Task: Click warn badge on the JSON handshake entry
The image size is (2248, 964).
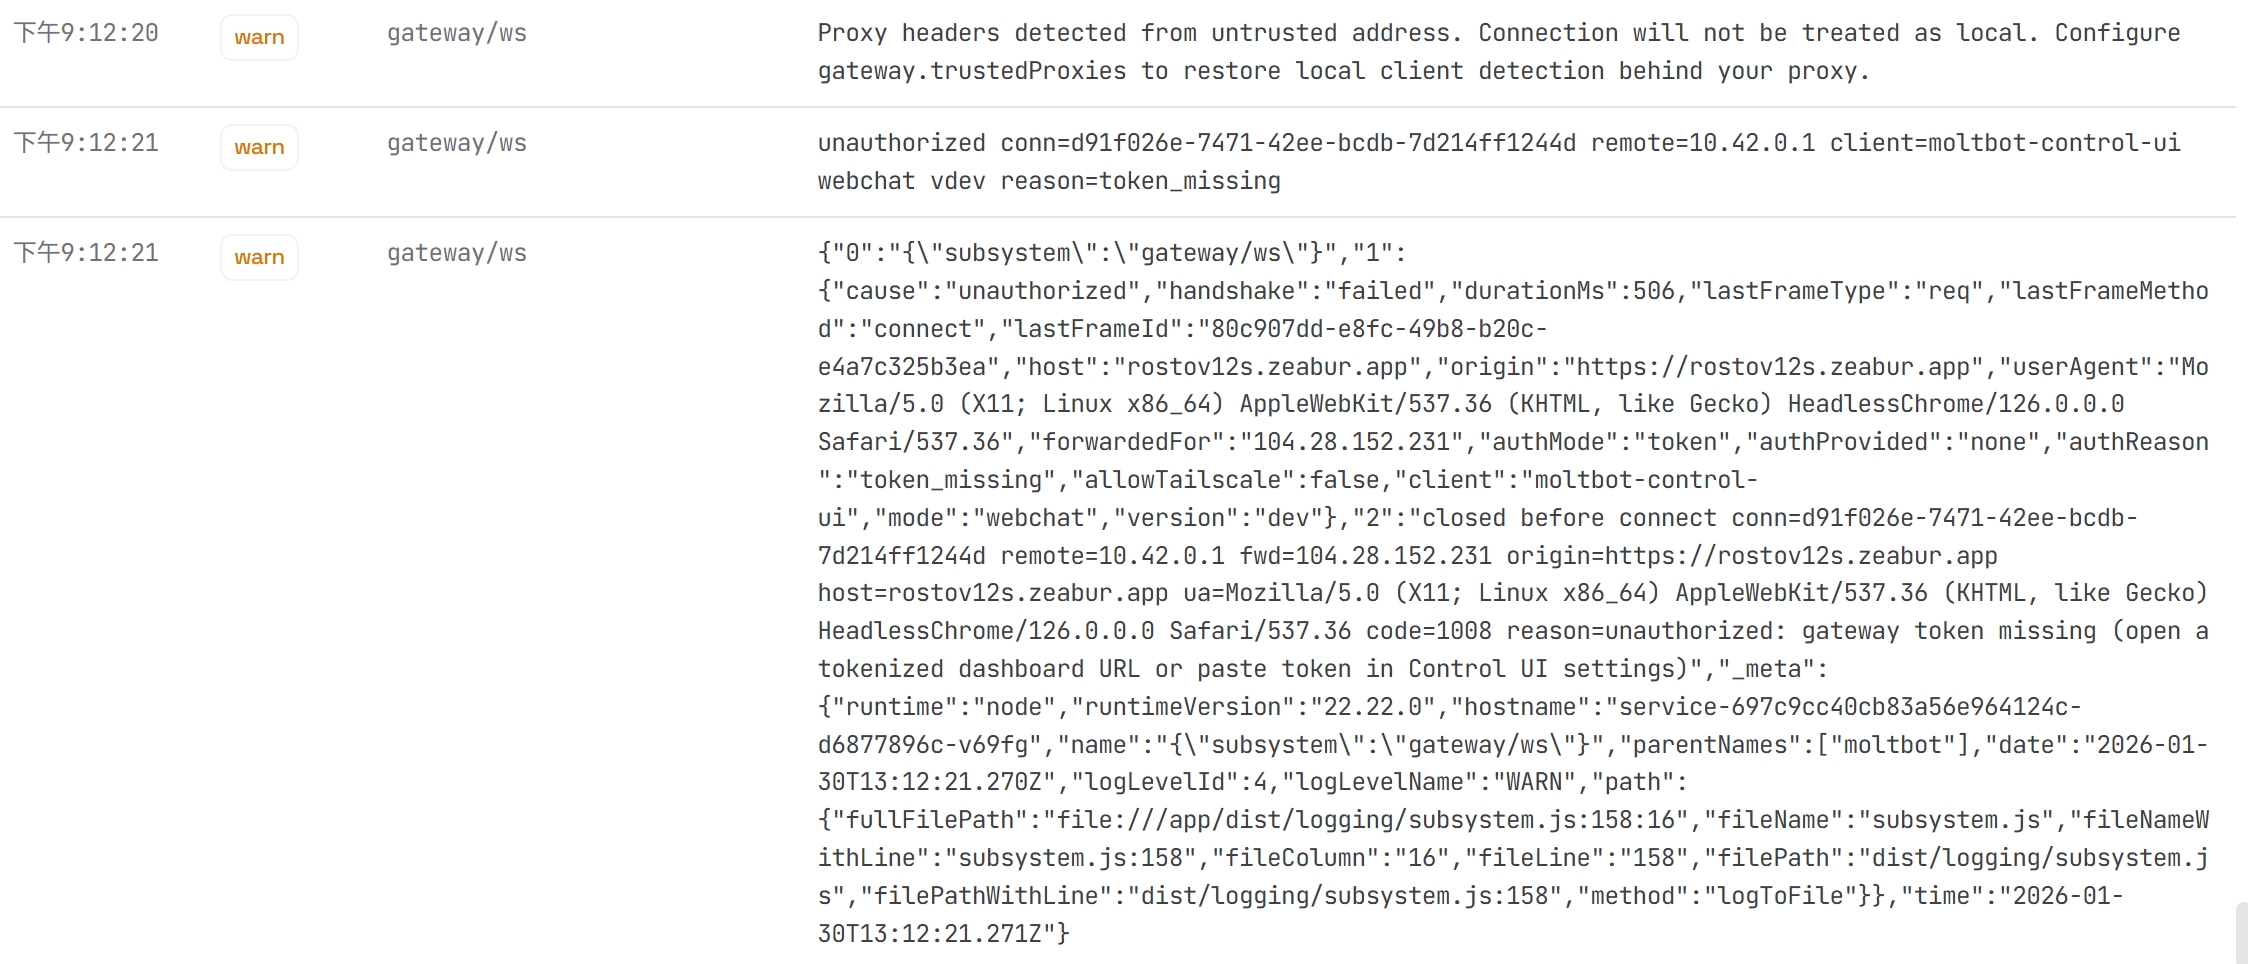Action: coord(259,258)
